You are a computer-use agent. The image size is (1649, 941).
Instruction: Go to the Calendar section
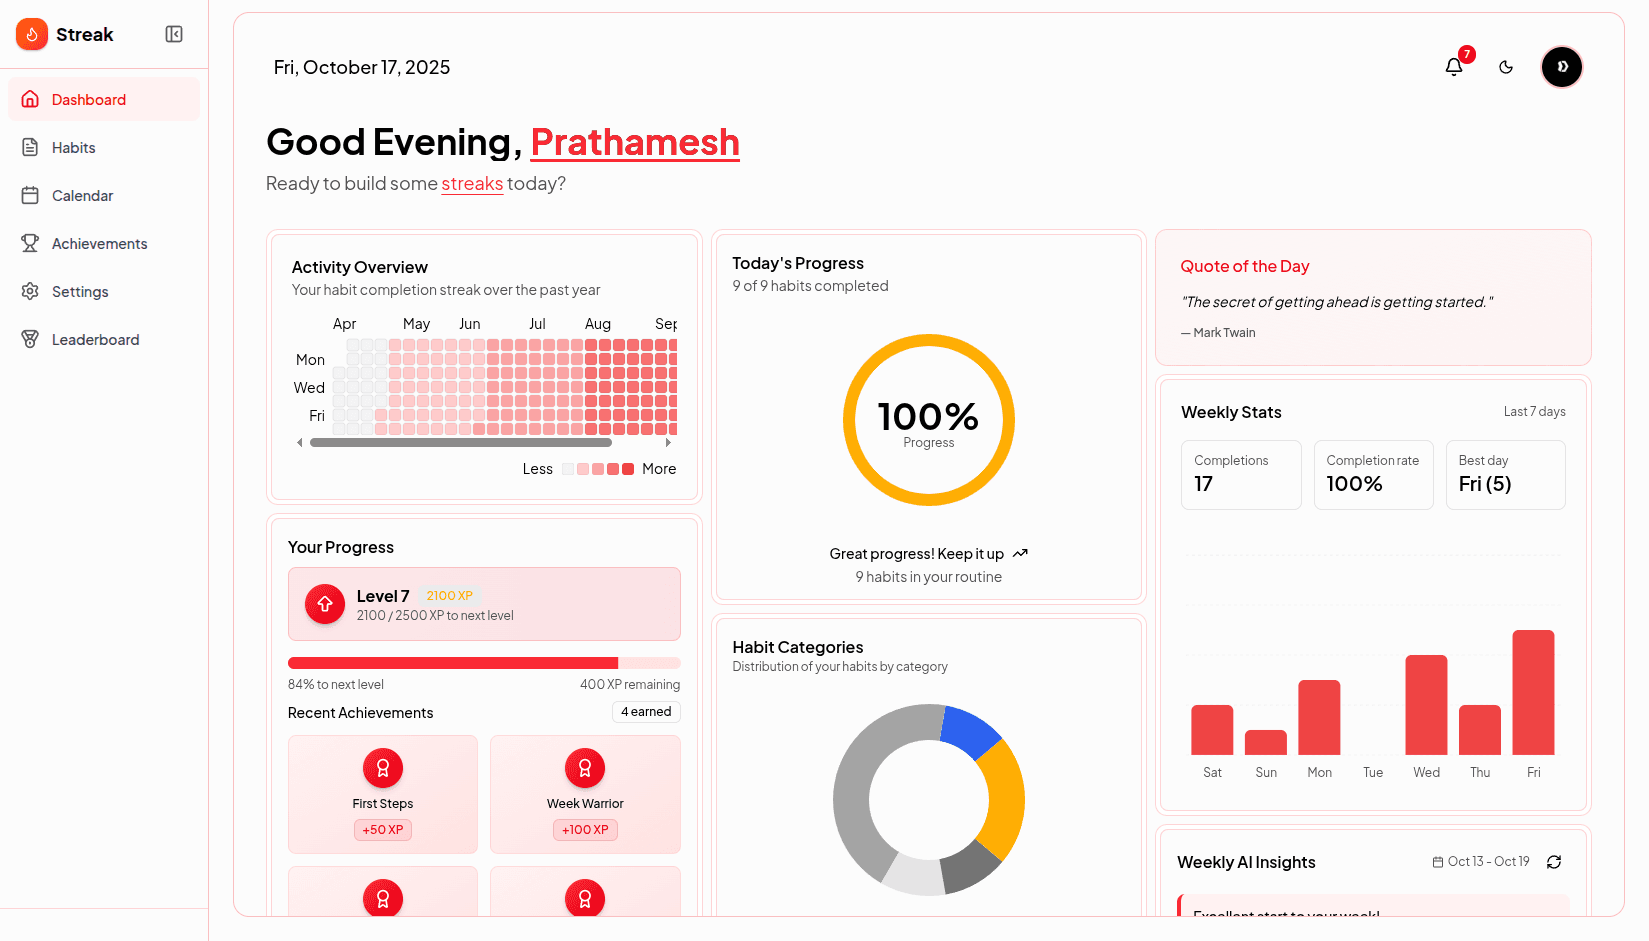coord(82,196)
